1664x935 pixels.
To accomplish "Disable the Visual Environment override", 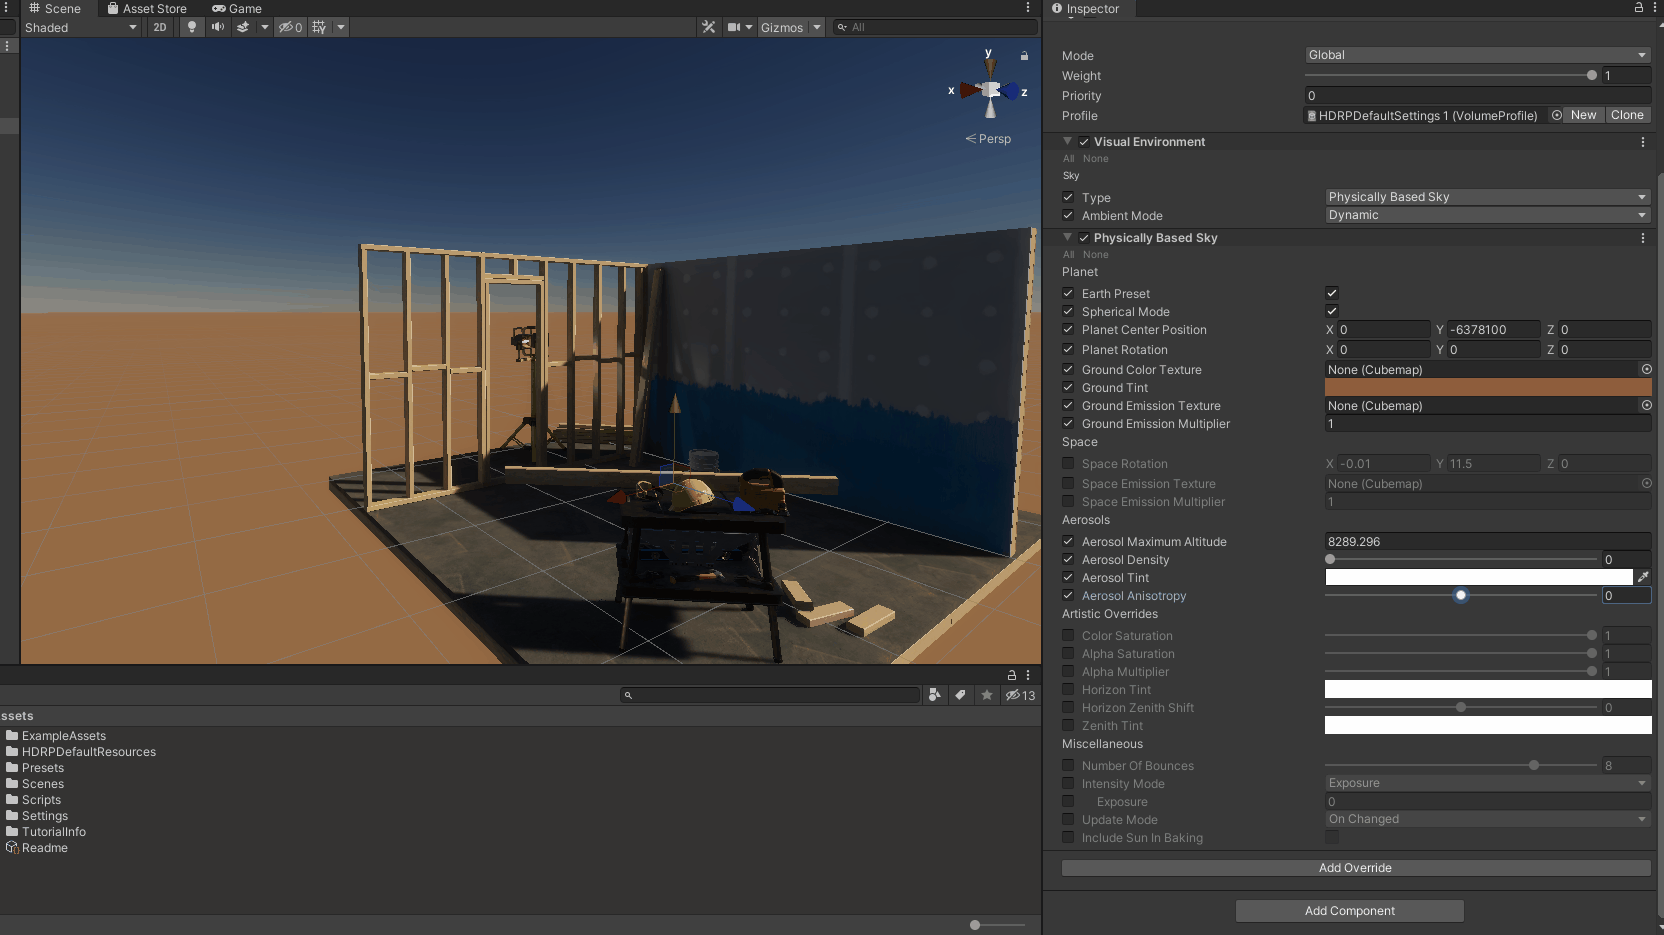I will pyautogui.click(x=1084, y=142).
